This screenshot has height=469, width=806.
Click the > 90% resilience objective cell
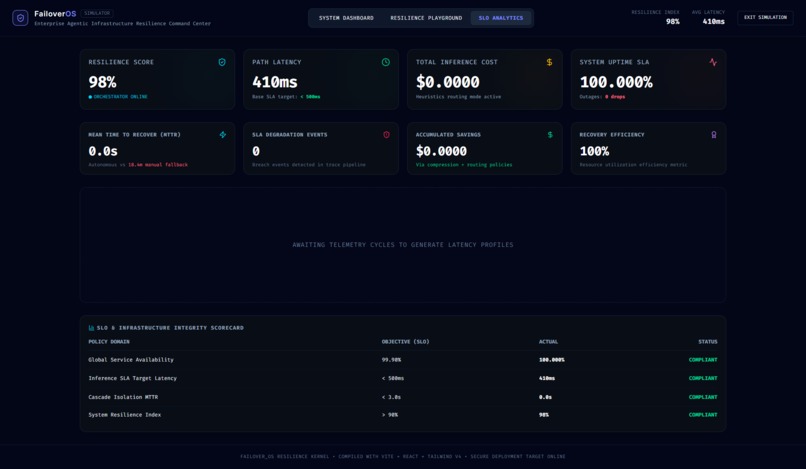point(390,415)
